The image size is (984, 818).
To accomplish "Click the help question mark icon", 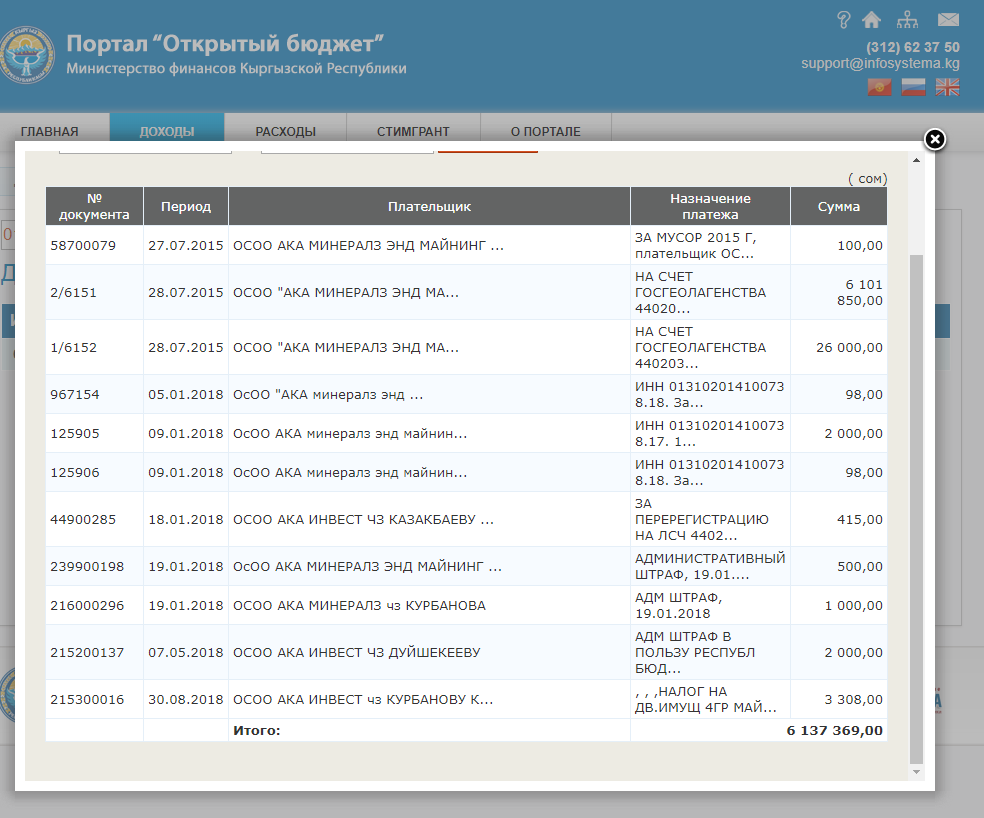I will pos(843,20).
